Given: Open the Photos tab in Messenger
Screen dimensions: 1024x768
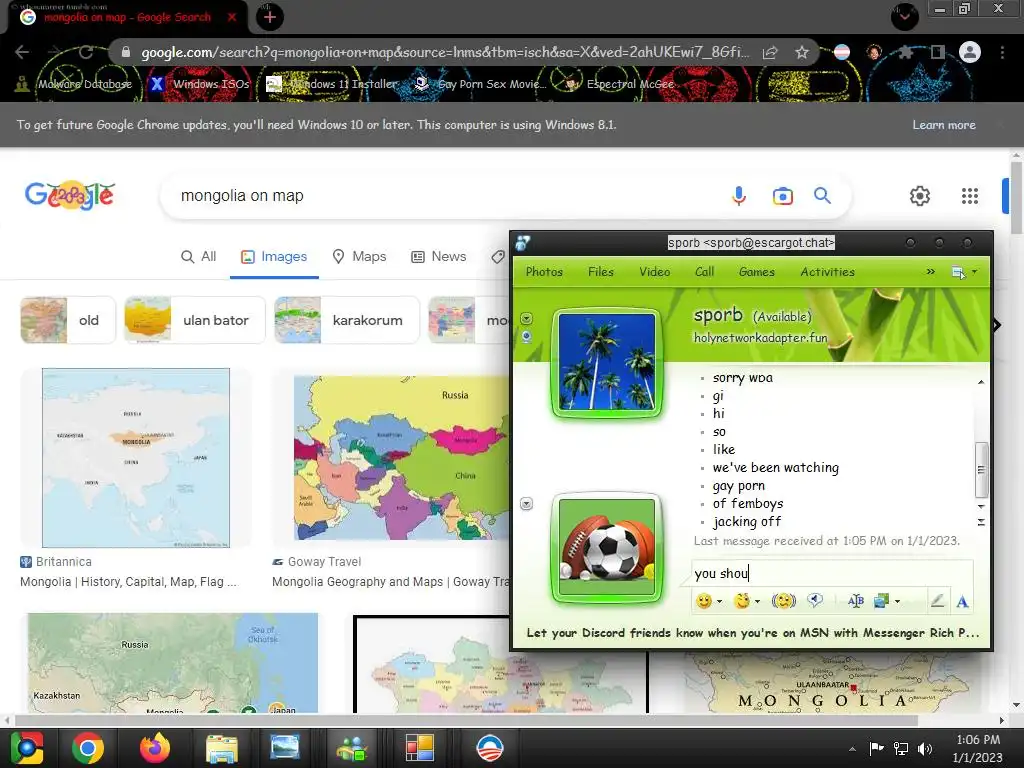Looking at the screenshot, I should click(x=544, y=272).
